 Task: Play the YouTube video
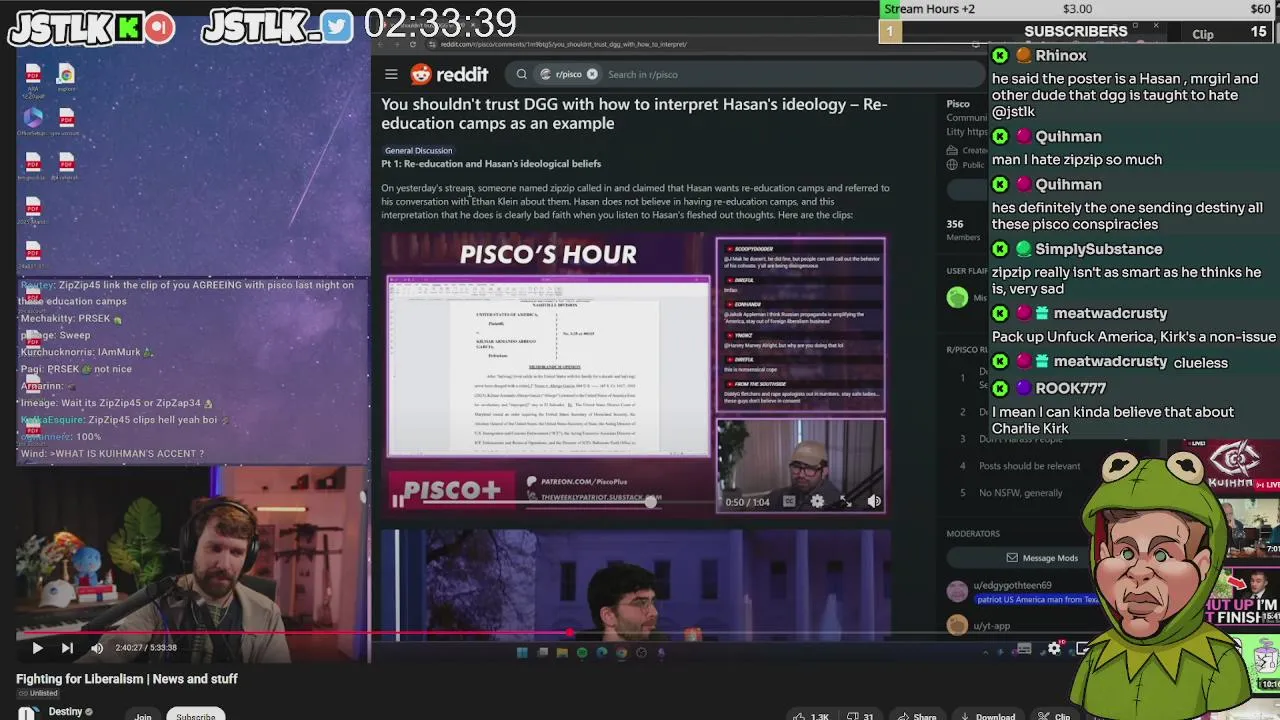(x=37, y=648)
